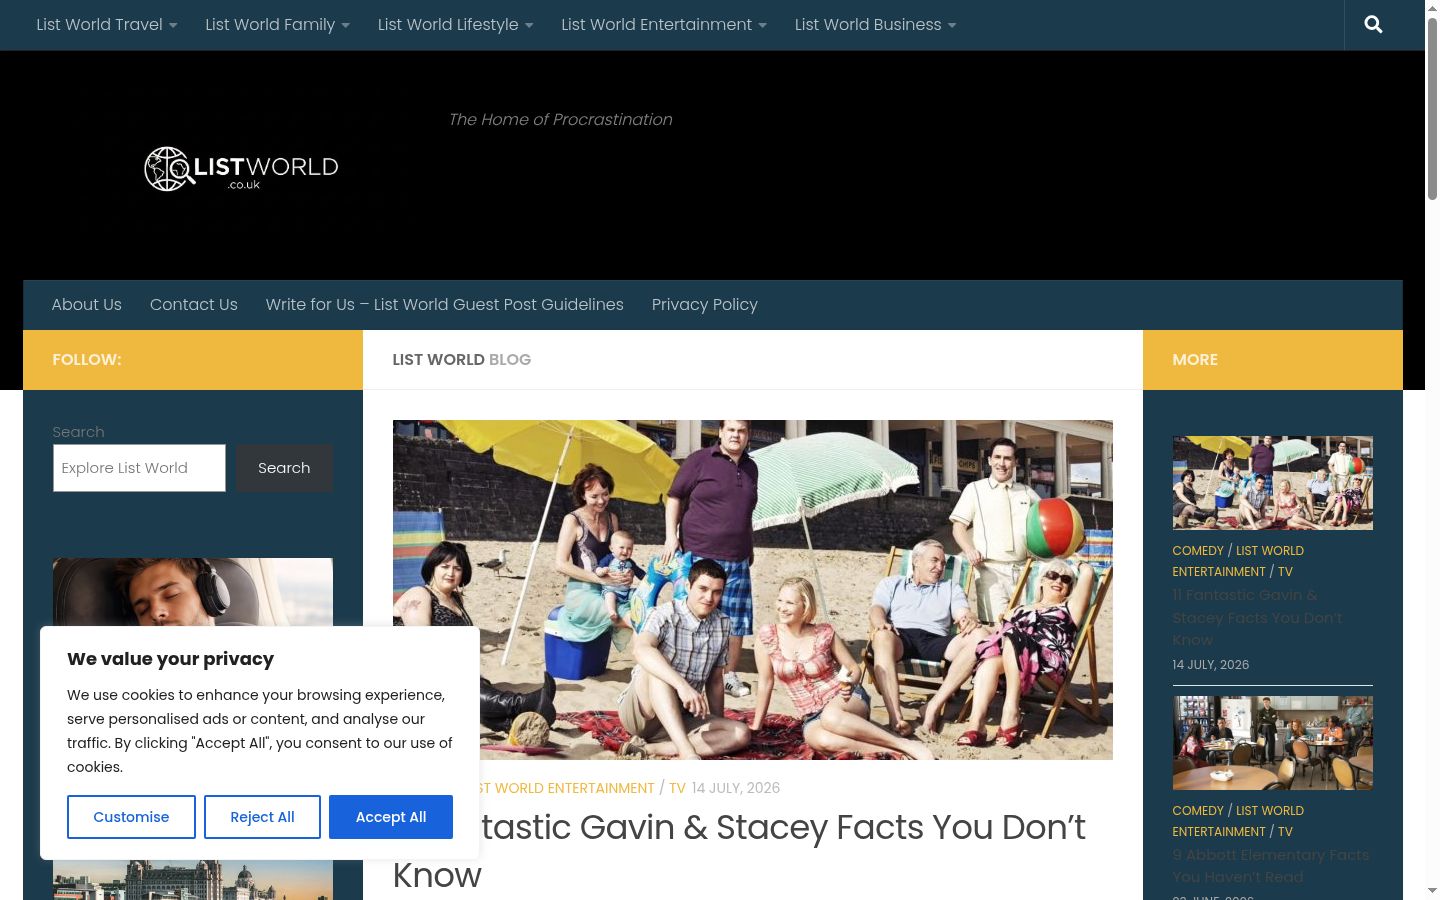Open '9 Abbott Elementary Facts' sidebar link
This screenshot has height=900, width=1440.
tap(1271, 866)
